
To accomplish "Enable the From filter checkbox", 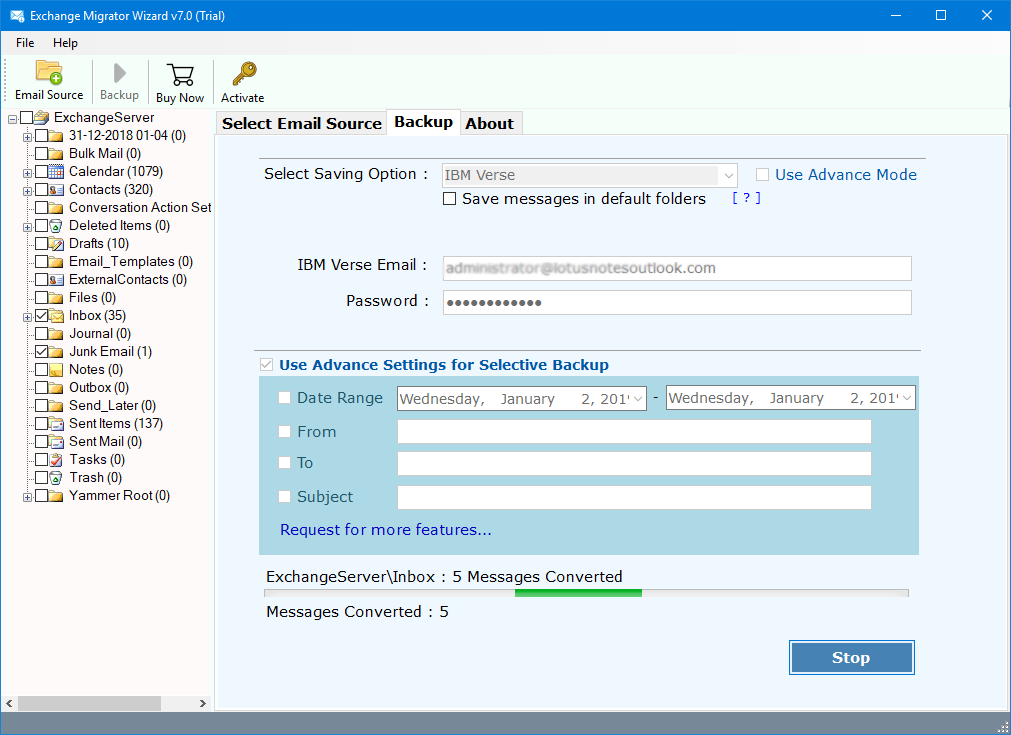I will [x=284, y=431].
